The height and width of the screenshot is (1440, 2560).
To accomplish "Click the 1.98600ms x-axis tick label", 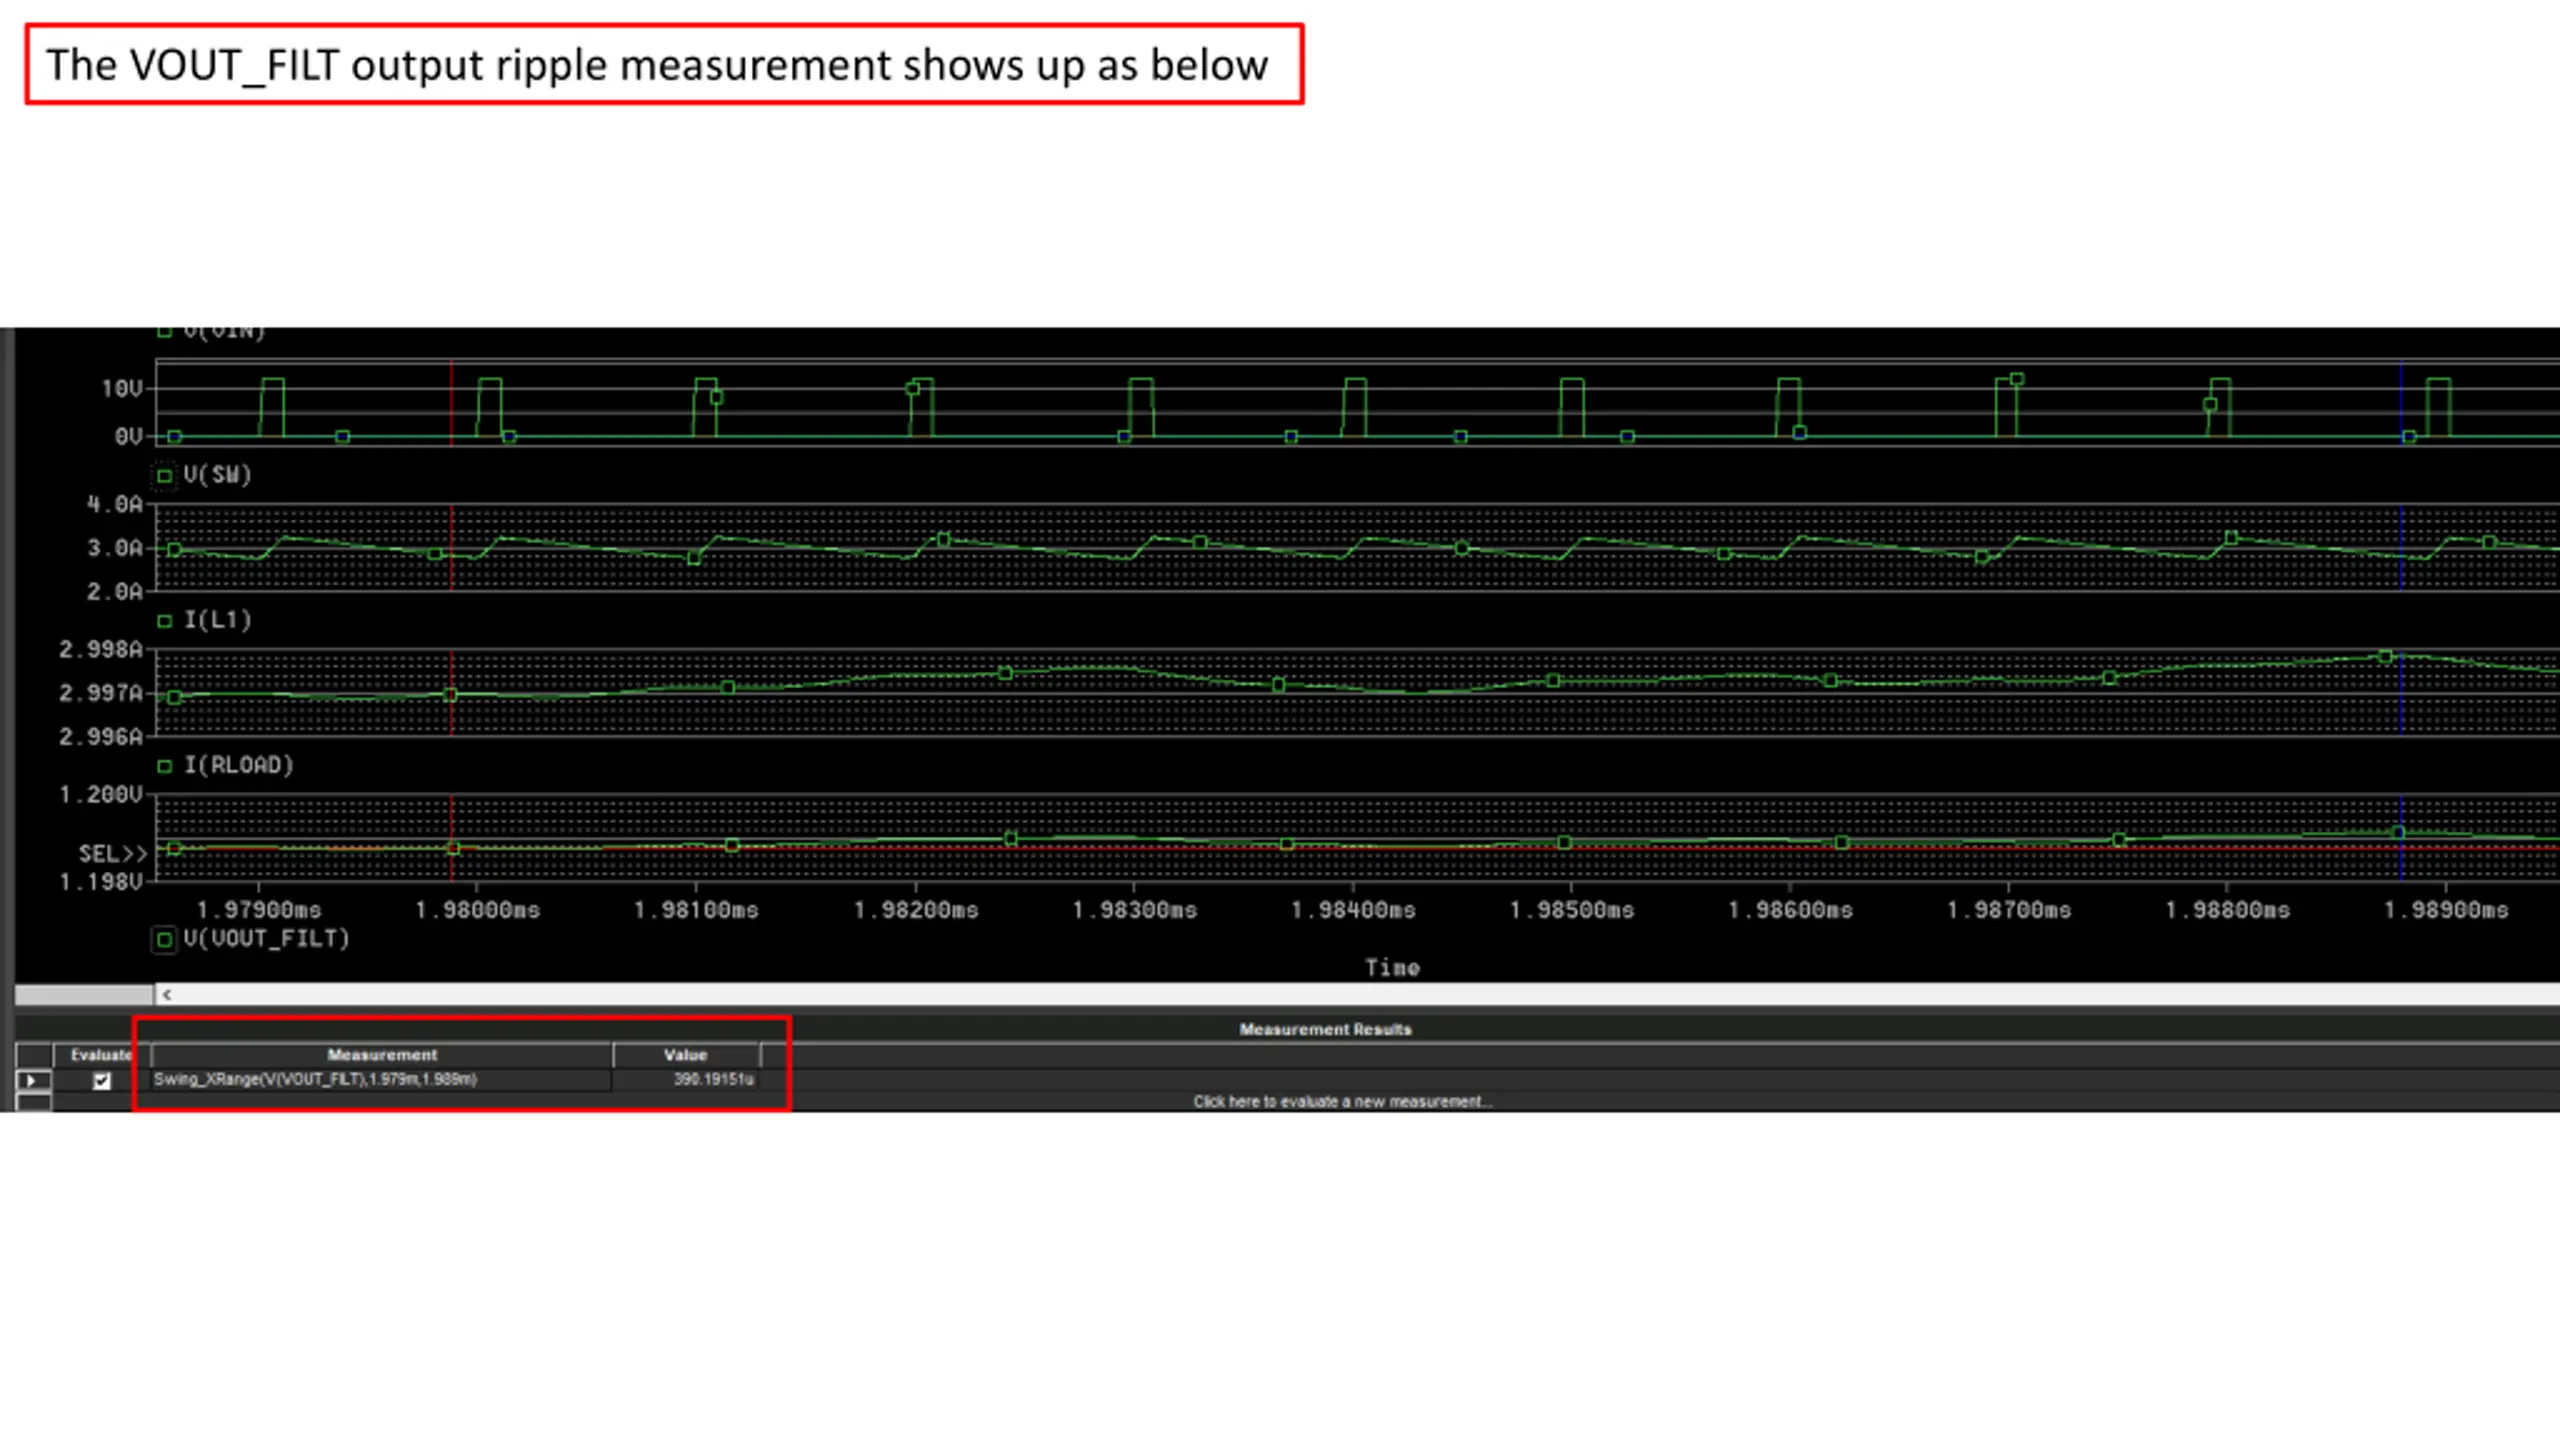I will [1790, 910].
